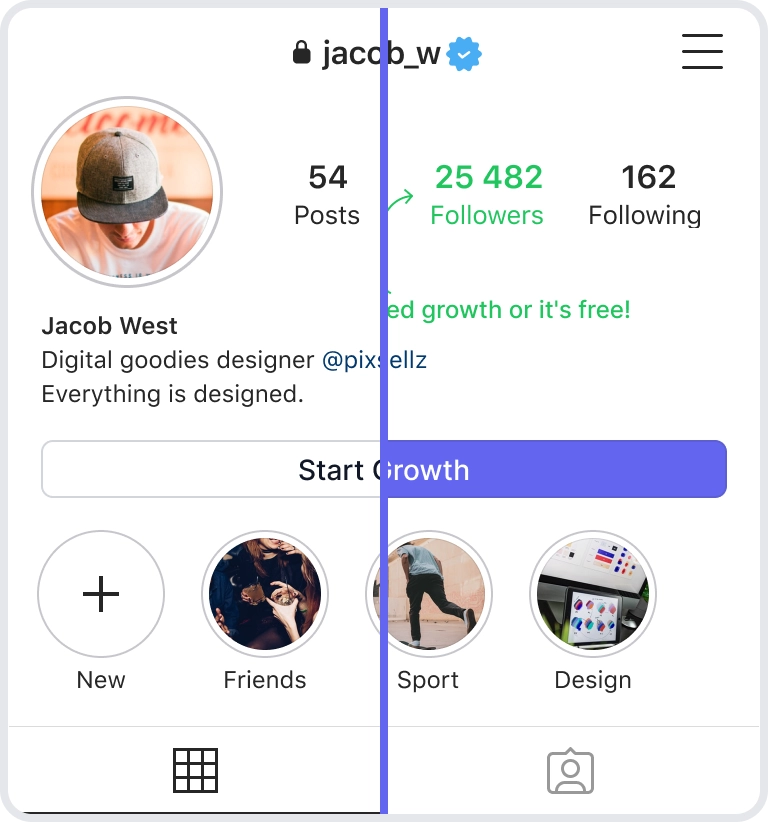Click the blue verified badge icon
This screenshot has height=822, width=768.
[464, 53]
